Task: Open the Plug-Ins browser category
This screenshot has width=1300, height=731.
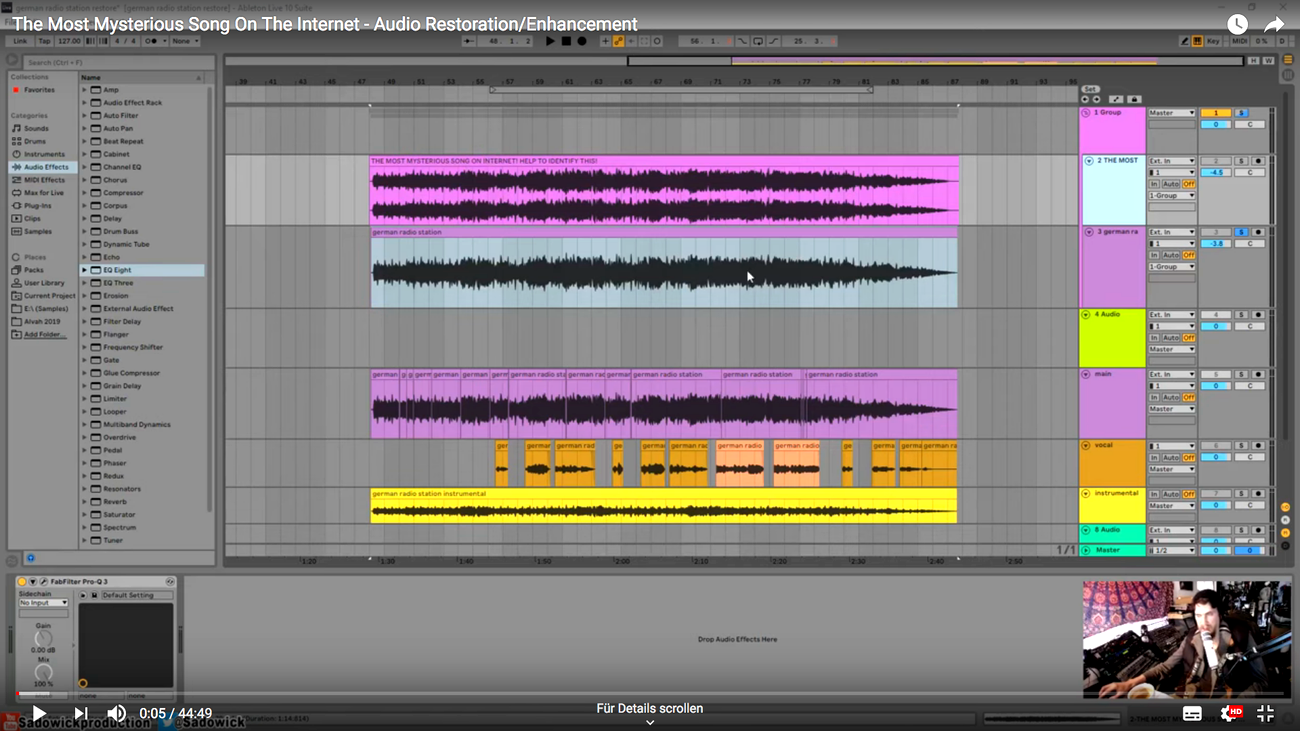Action: point(38,206)
